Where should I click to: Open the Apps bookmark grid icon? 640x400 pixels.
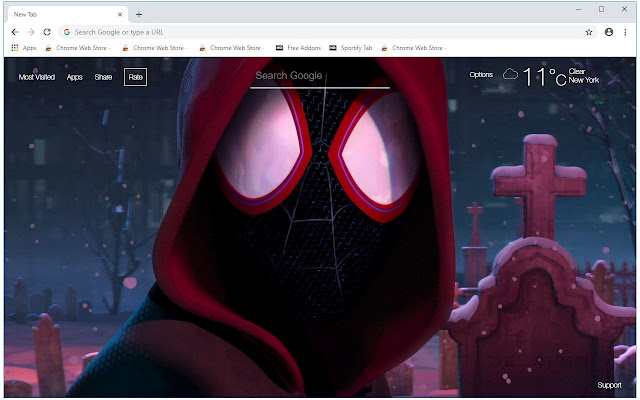tap(15, 48)
